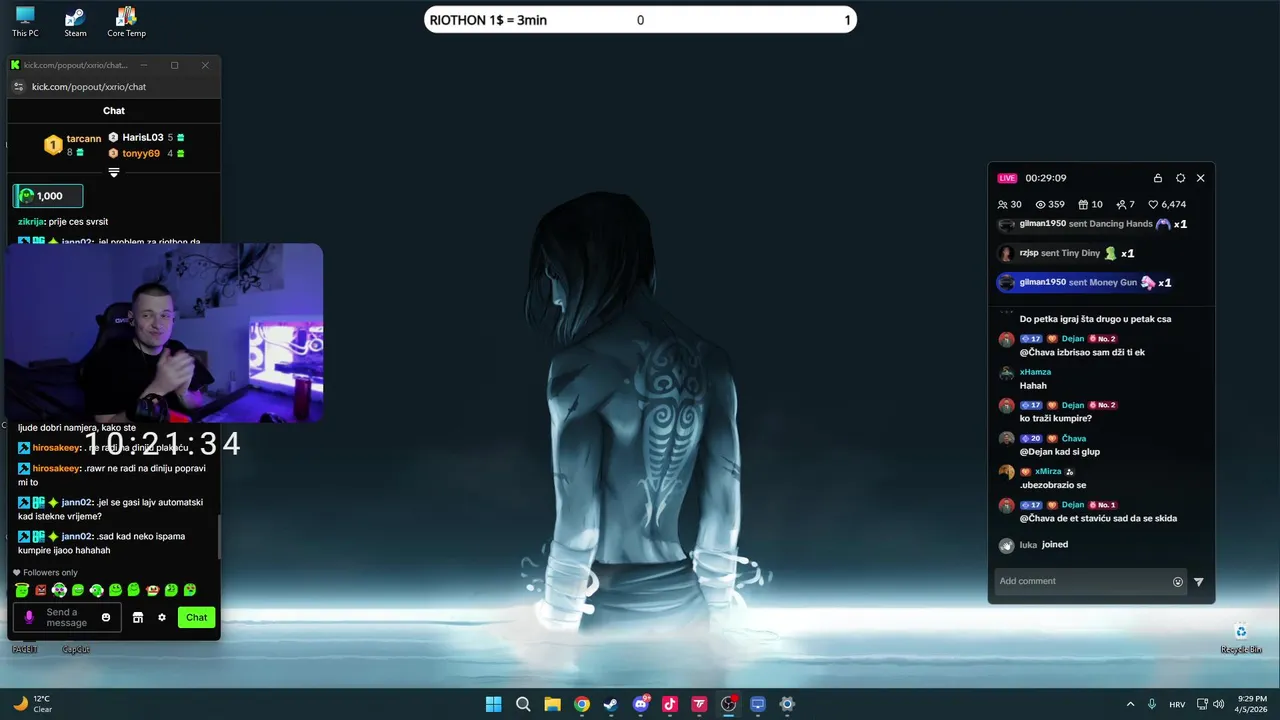Open the halo angel emote in Kick chat
The width and height of the screenshot is (1280, 720).
click(x=22, y=590)
